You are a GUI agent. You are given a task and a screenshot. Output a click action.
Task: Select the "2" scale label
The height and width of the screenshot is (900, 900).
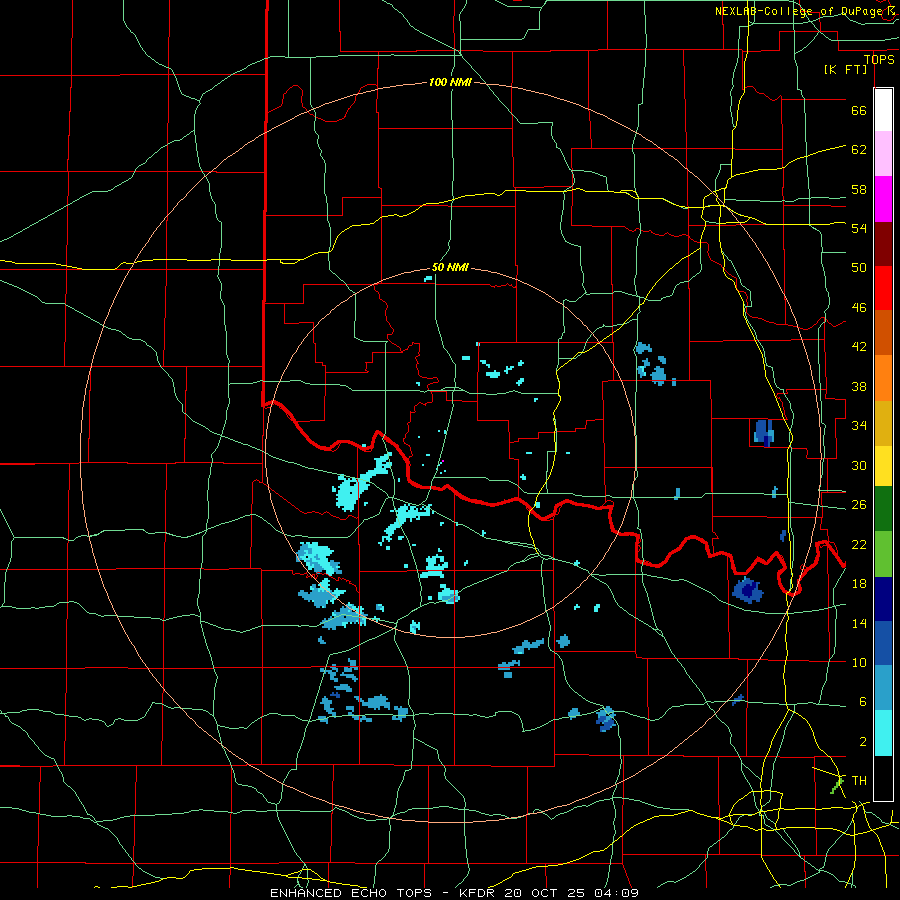862,742
